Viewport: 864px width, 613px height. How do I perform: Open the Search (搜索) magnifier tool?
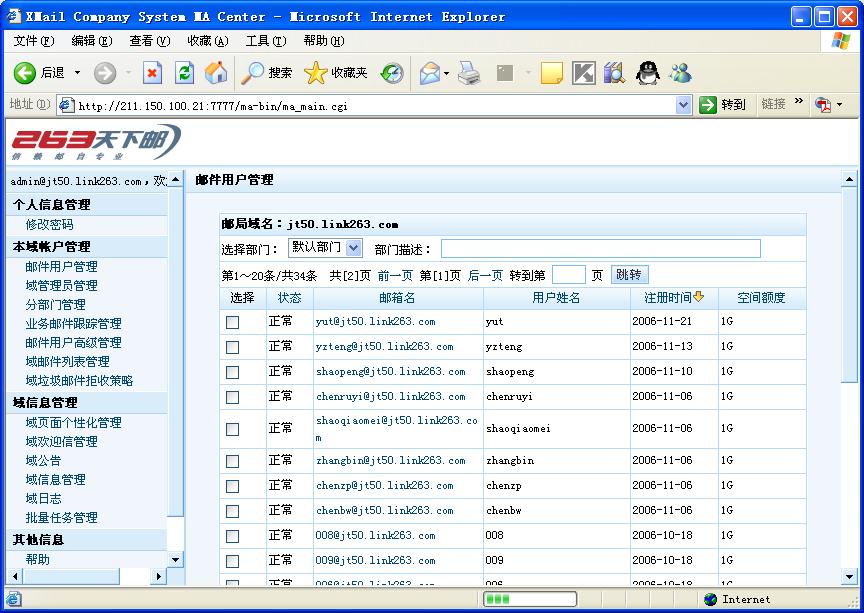coord(253,73)
